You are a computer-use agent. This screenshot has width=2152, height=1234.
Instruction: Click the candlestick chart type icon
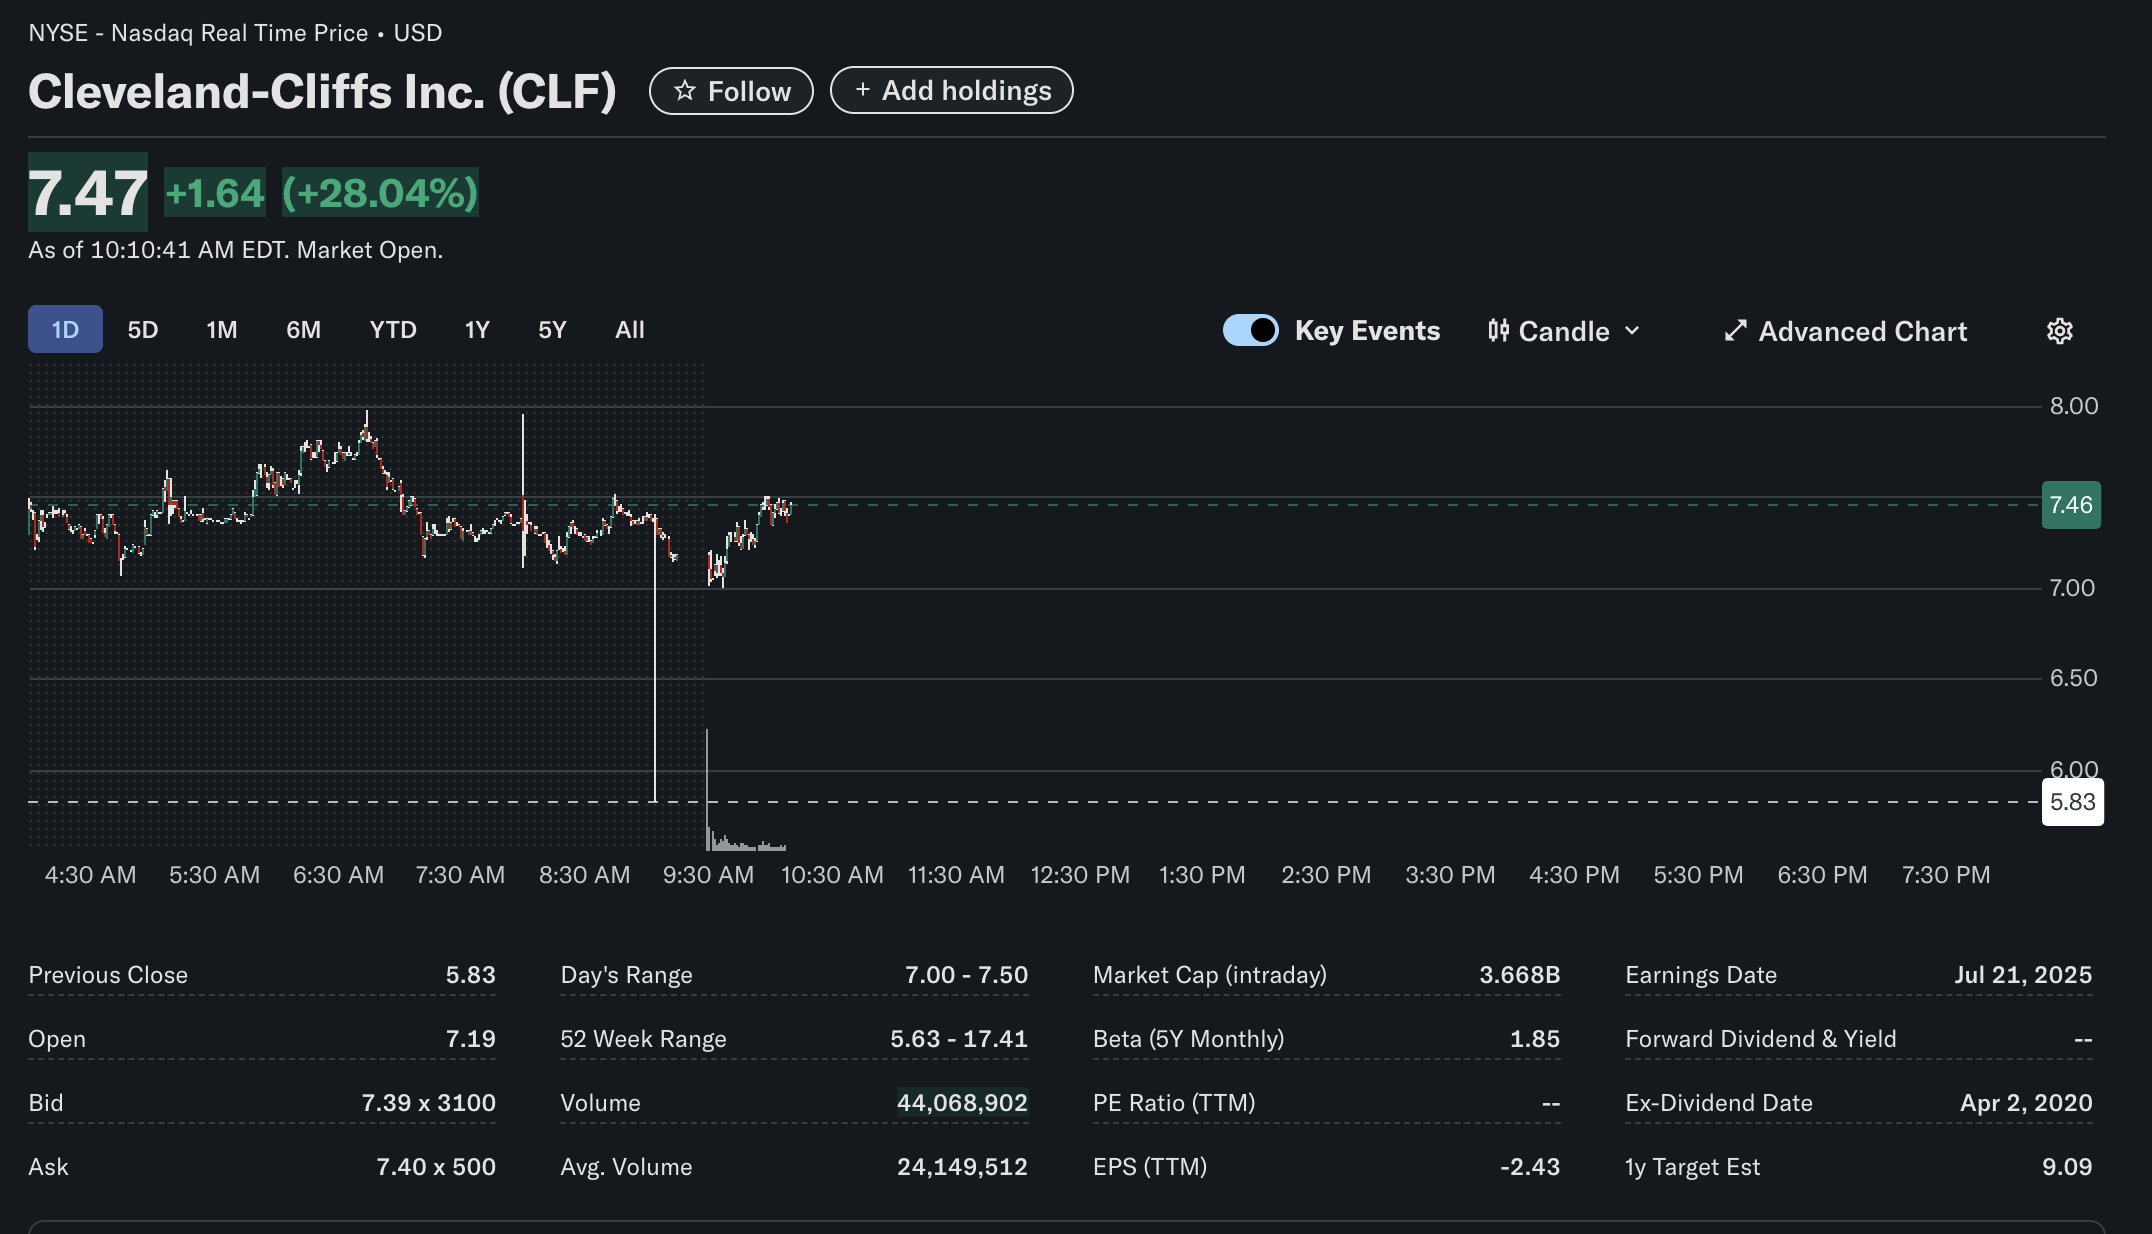tap(1498, 331)
